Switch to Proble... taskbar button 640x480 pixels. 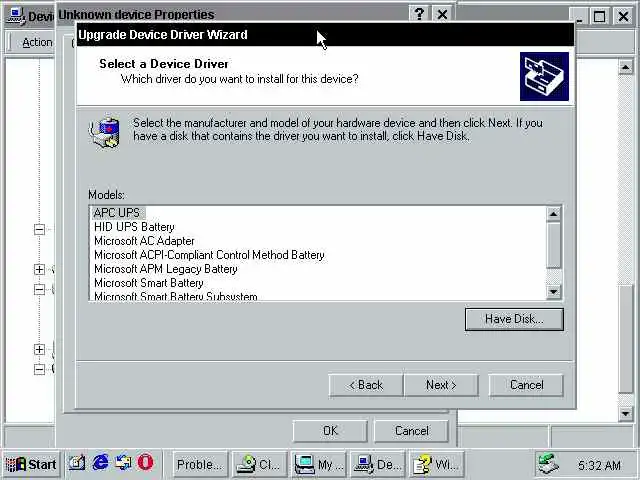tap(200, 464)
